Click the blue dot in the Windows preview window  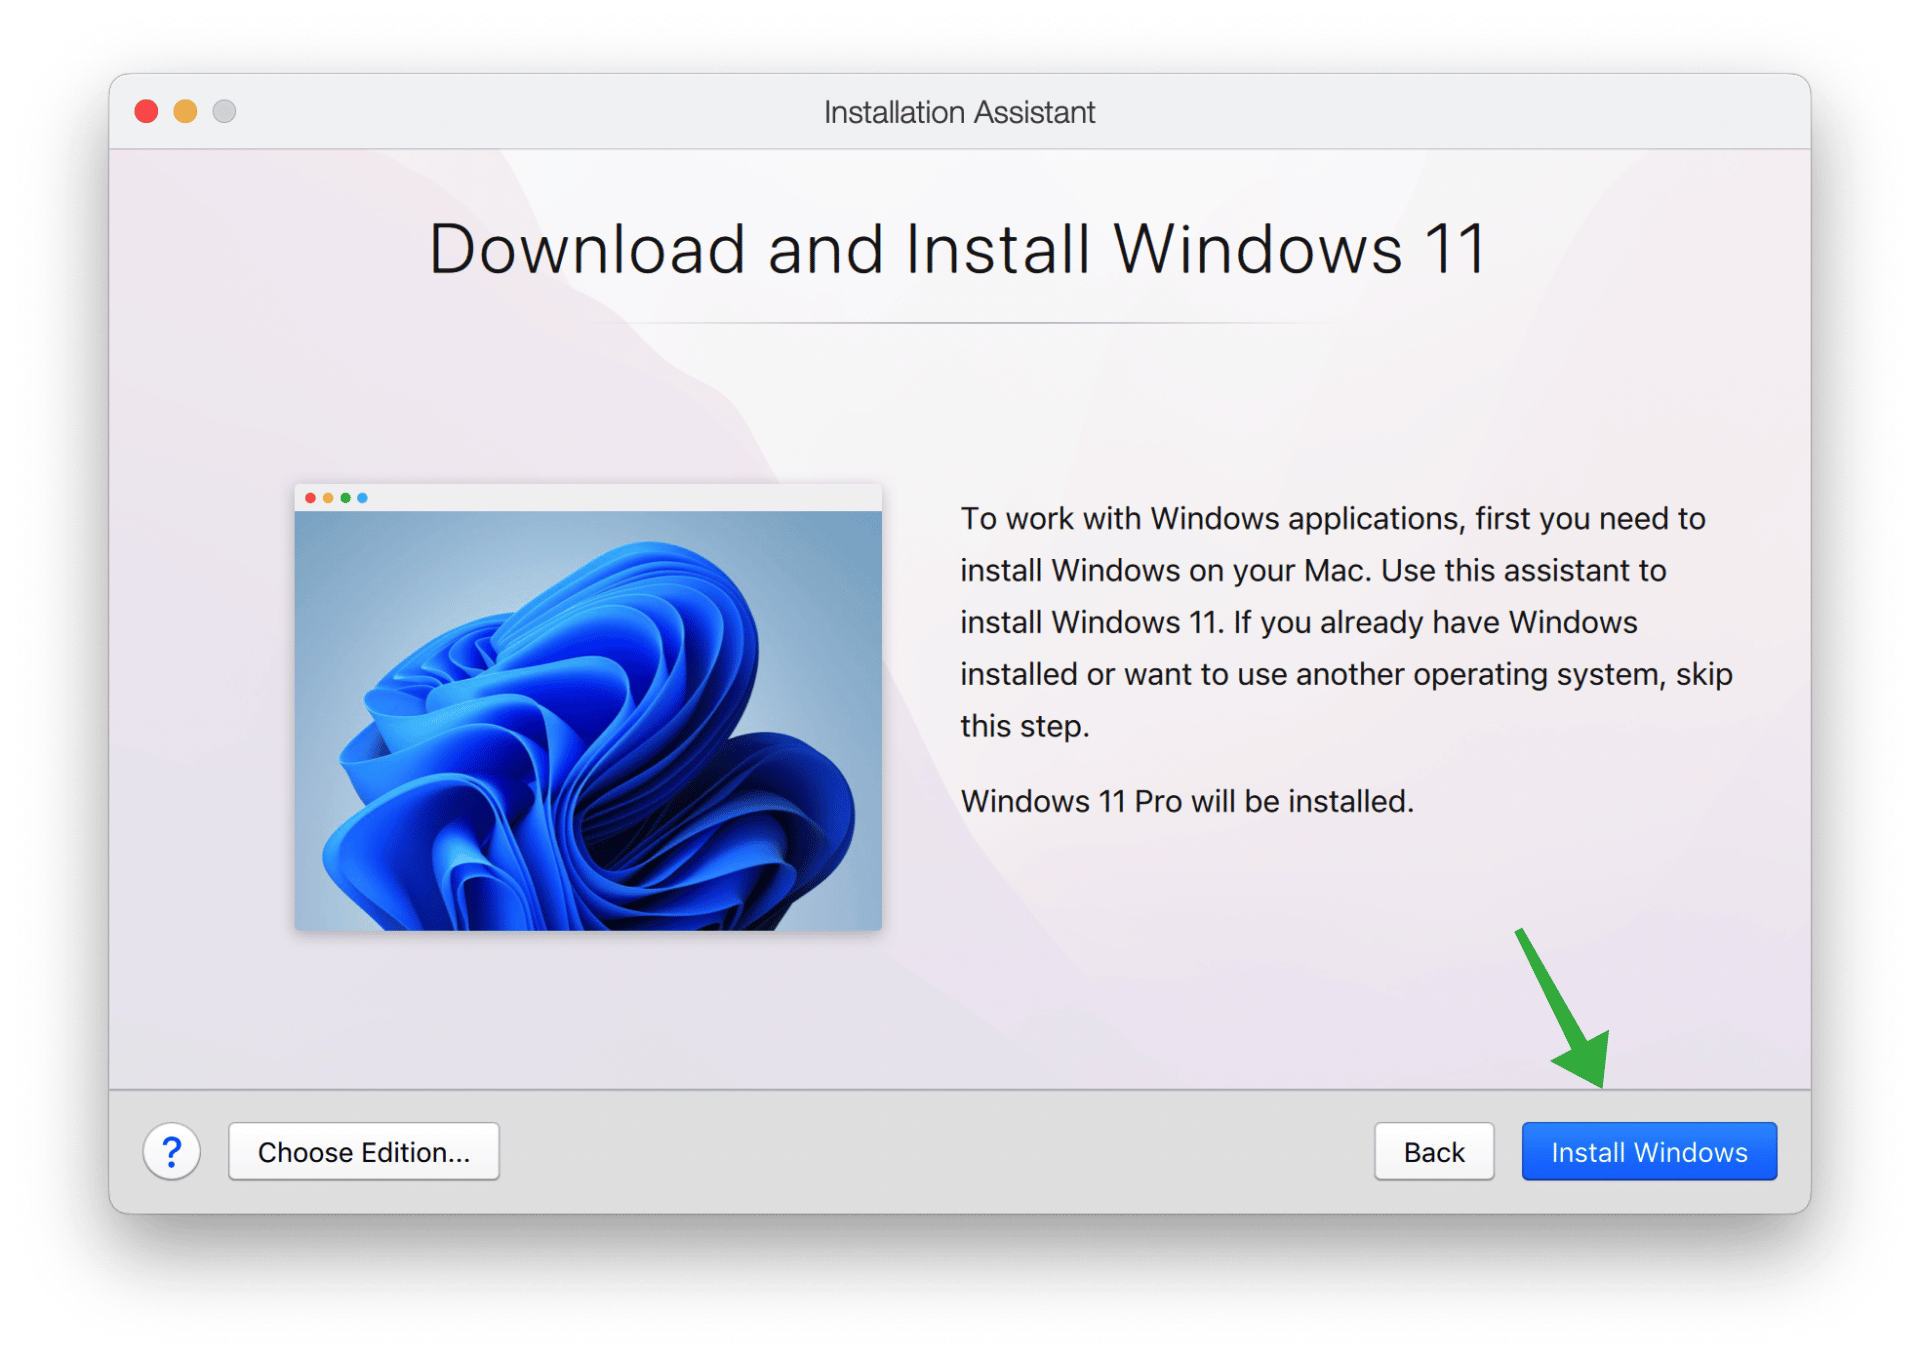pos(362,497)
